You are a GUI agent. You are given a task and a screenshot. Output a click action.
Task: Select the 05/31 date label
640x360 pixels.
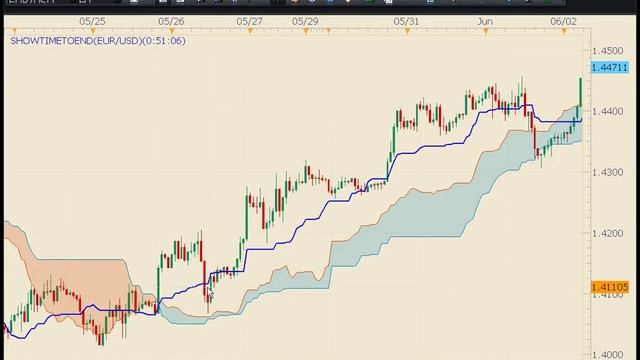coord(406,21)
